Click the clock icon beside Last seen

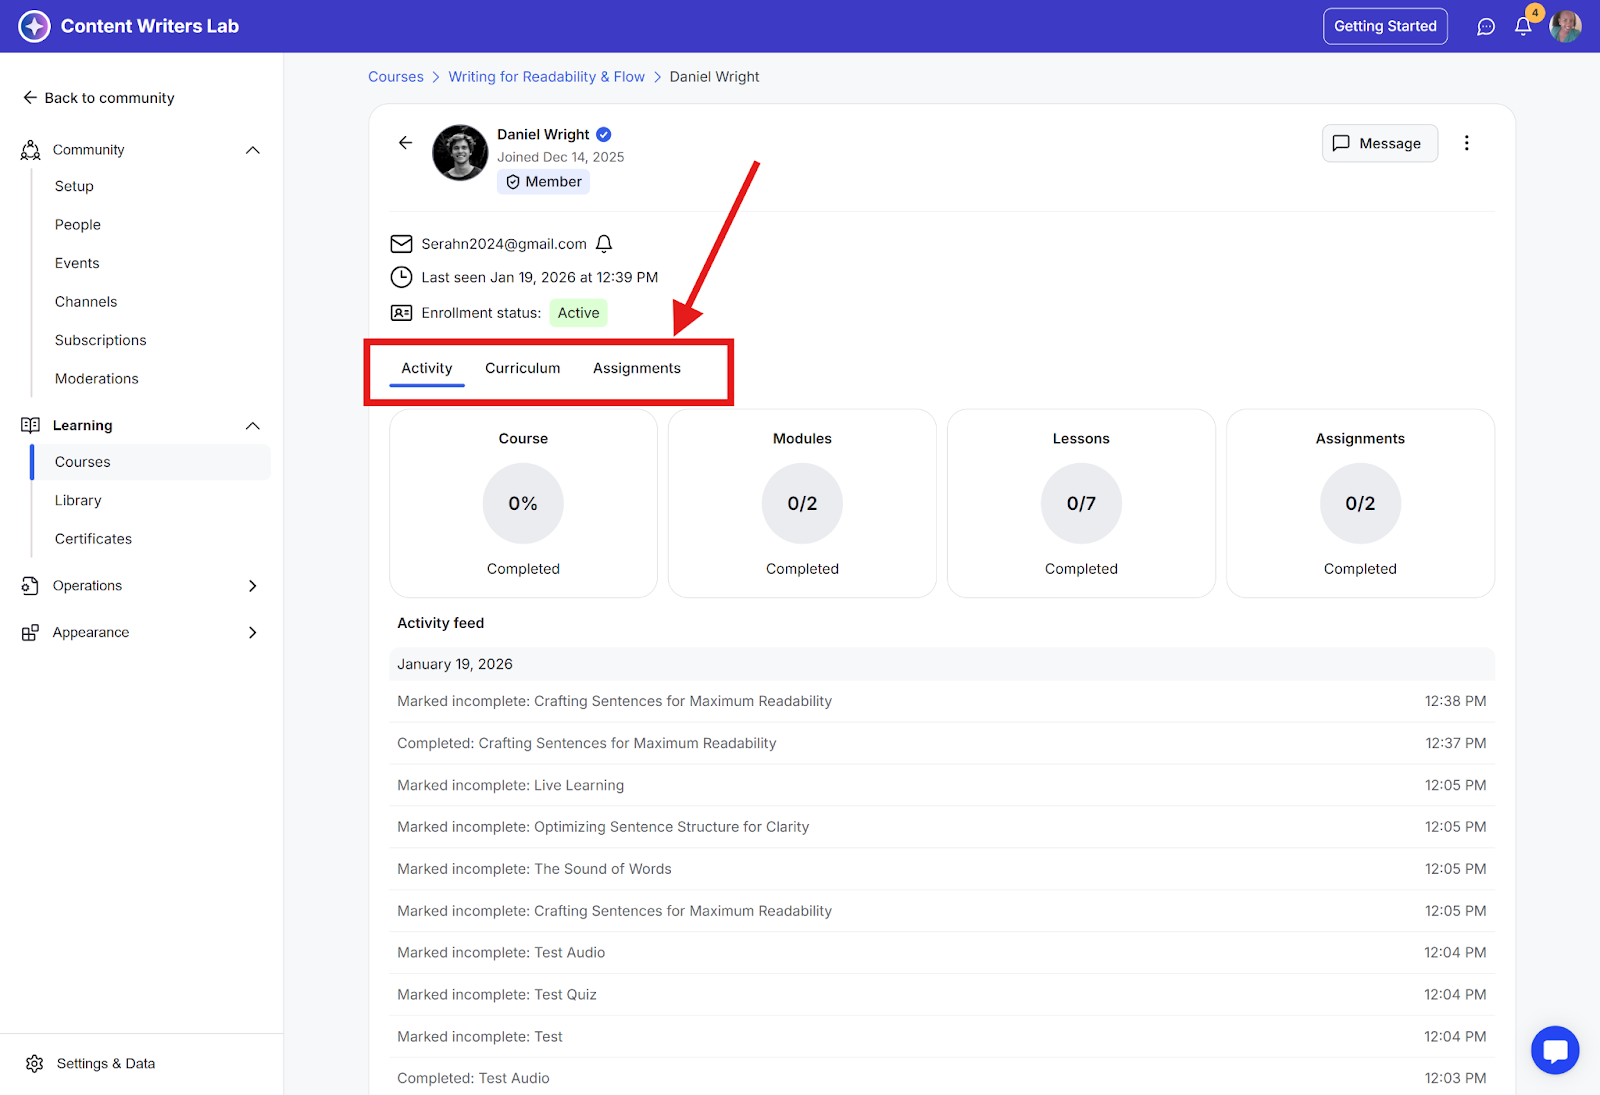coord(401,277)
